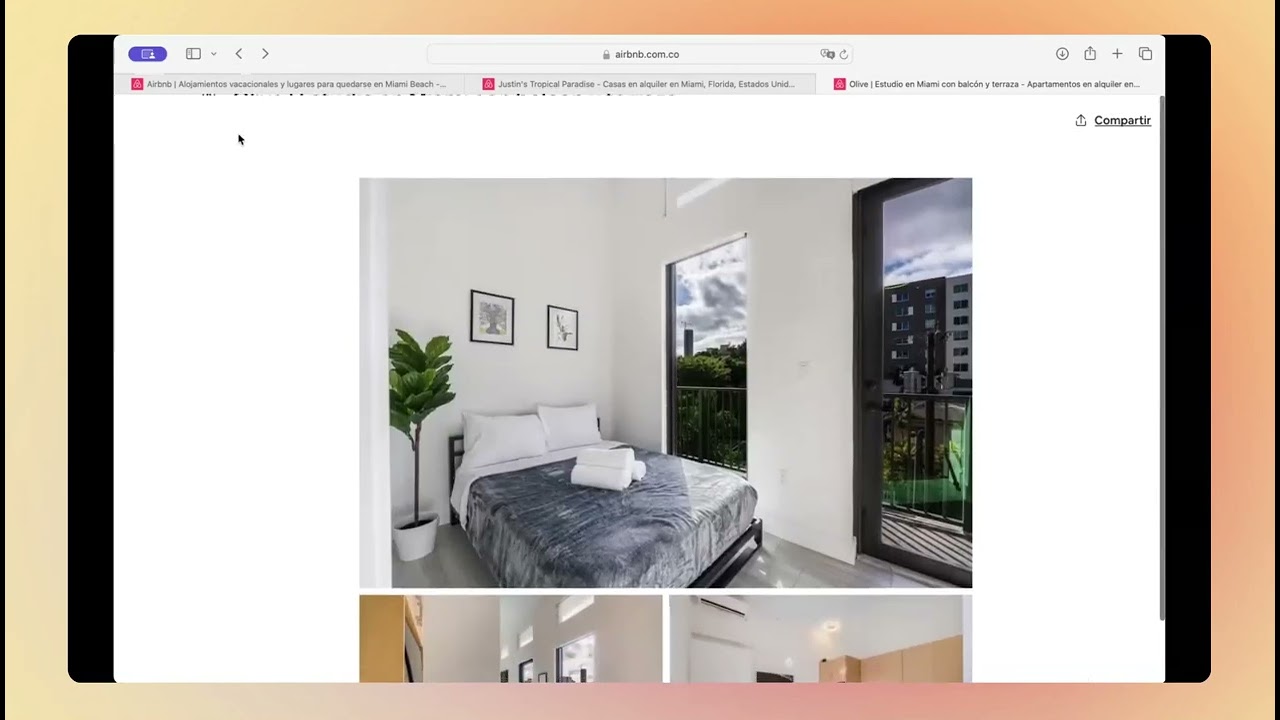
Task: Open the main bedroom photo
Action: [x=665, y=383]
